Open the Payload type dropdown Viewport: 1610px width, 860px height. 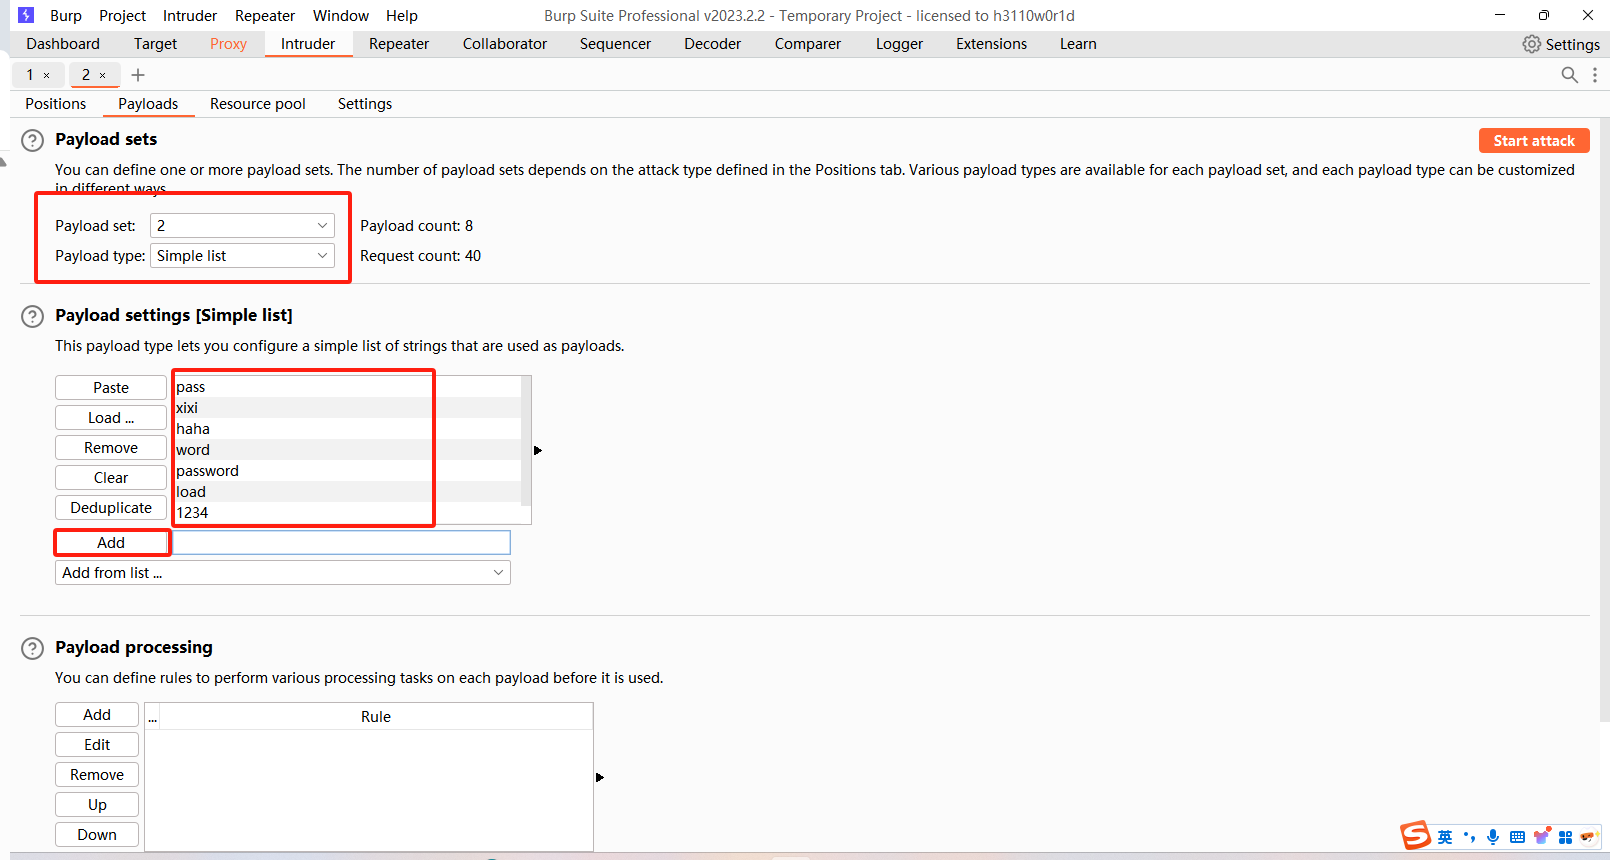tap(242, 256)
